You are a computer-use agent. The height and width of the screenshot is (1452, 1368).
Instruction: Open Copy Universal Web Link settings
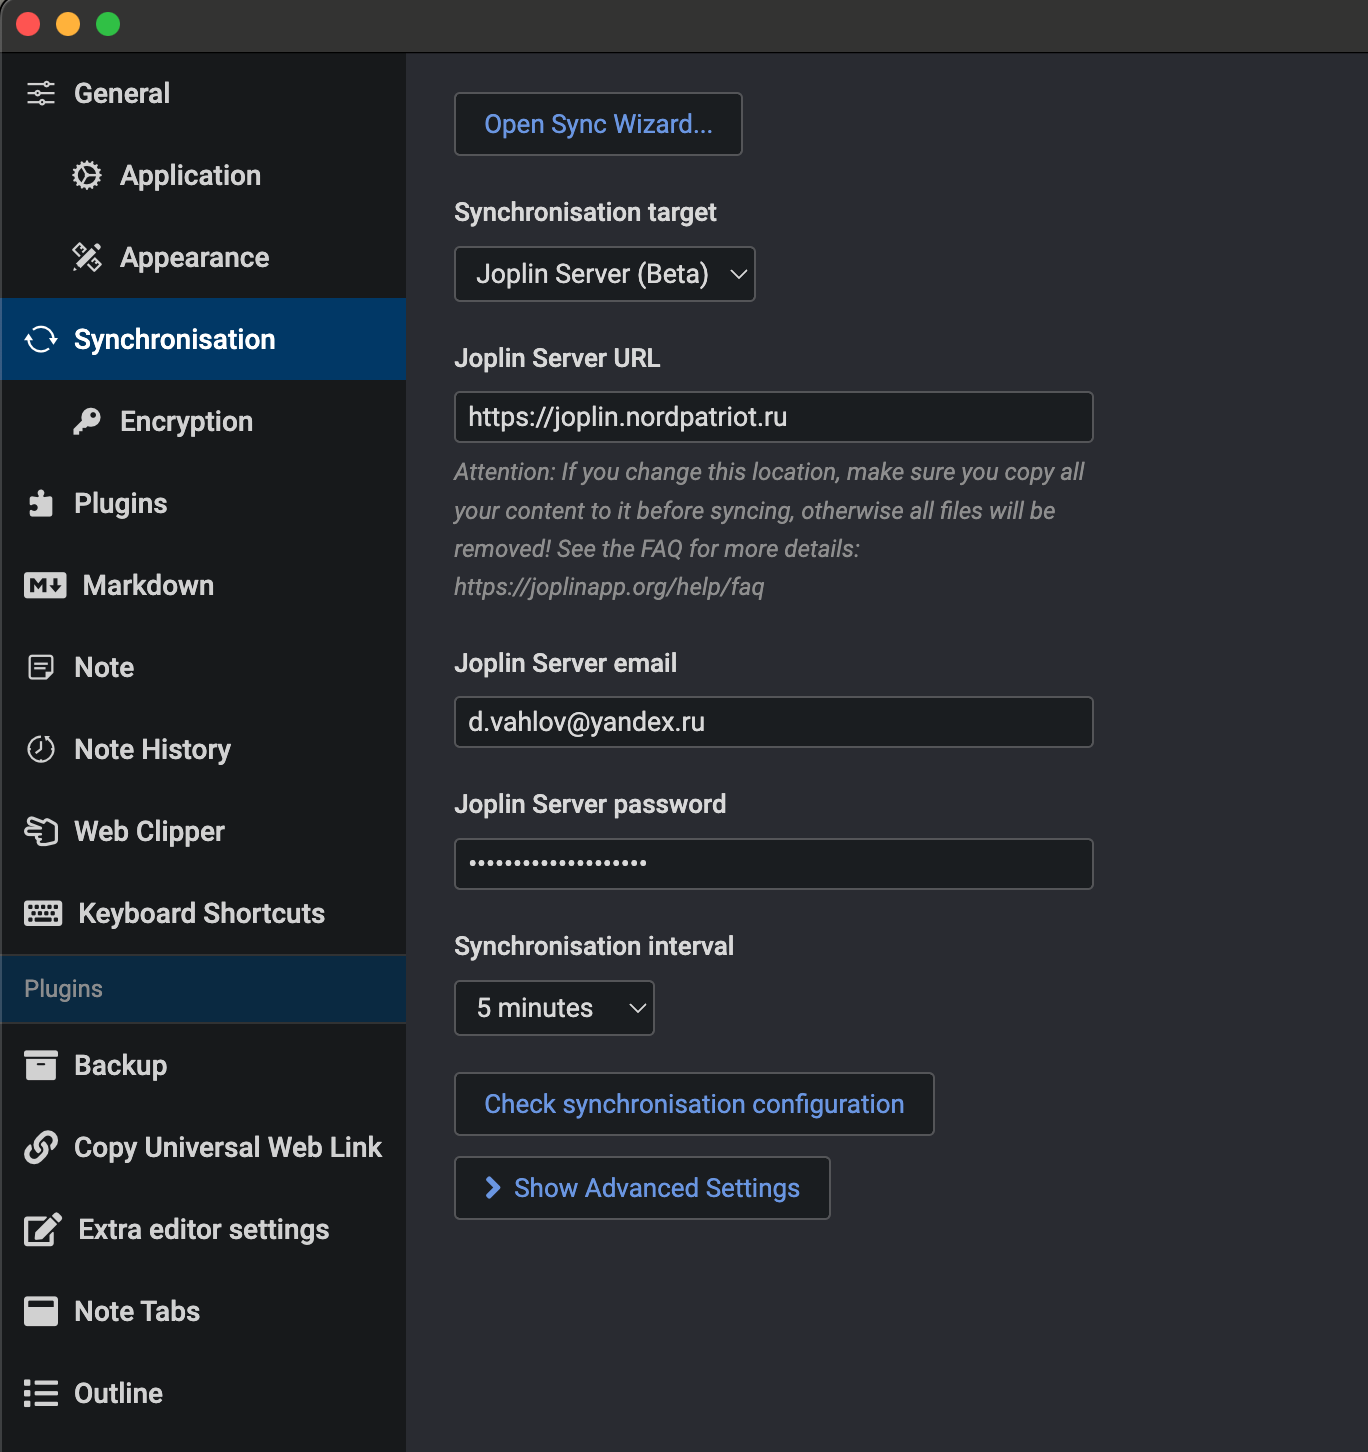coord(204,1147)
